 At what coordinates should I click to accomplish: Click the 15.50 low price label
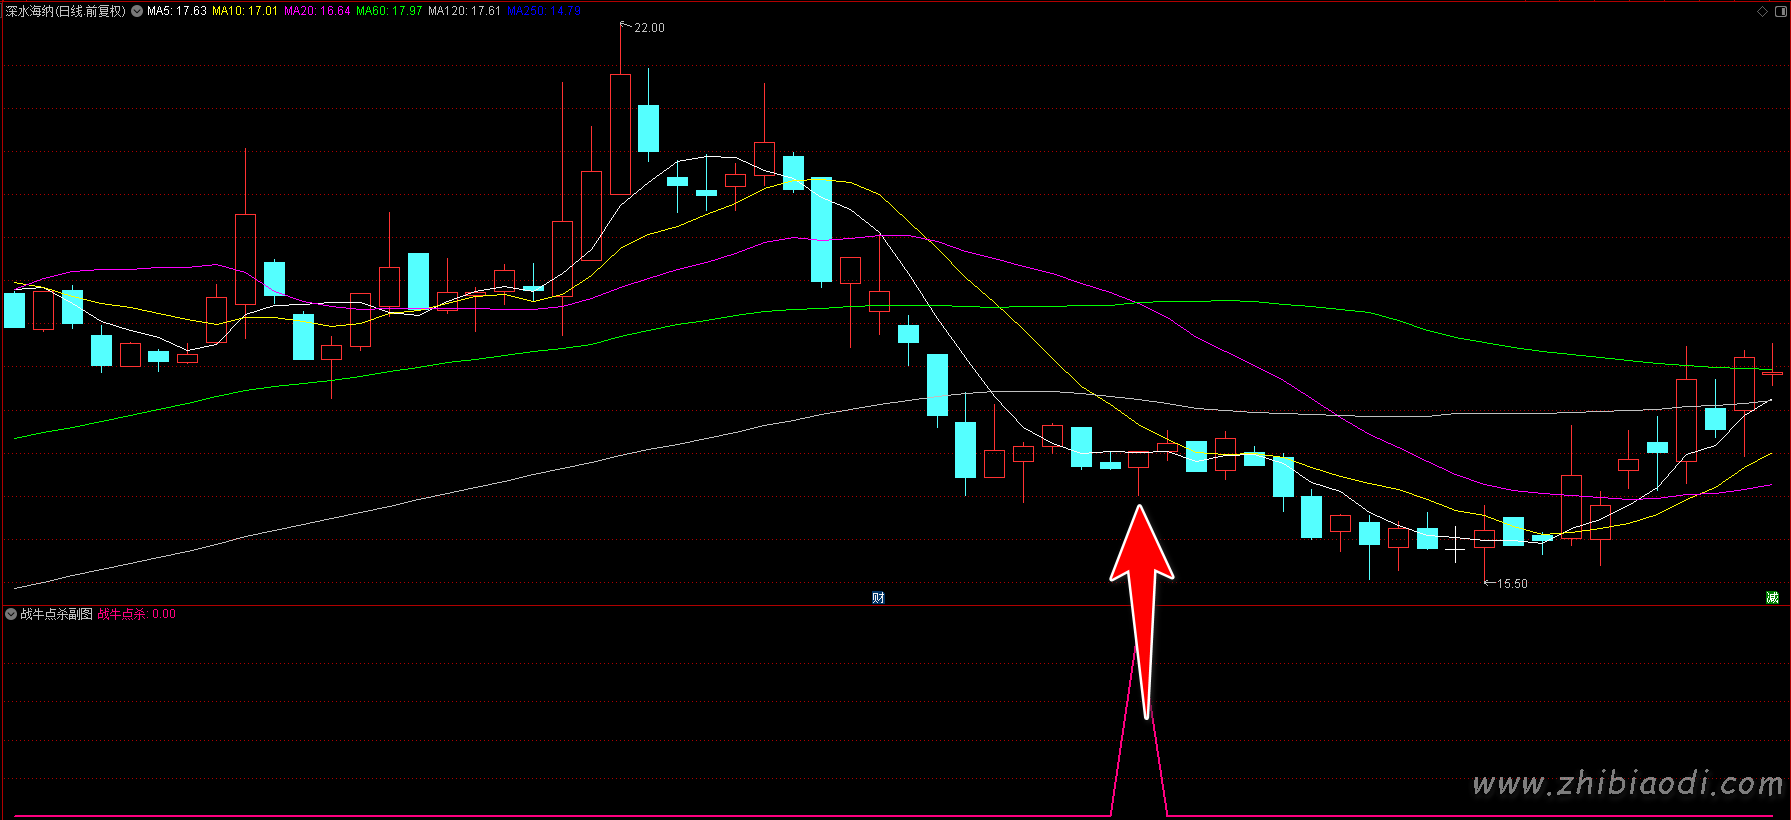click(1511, 584)
